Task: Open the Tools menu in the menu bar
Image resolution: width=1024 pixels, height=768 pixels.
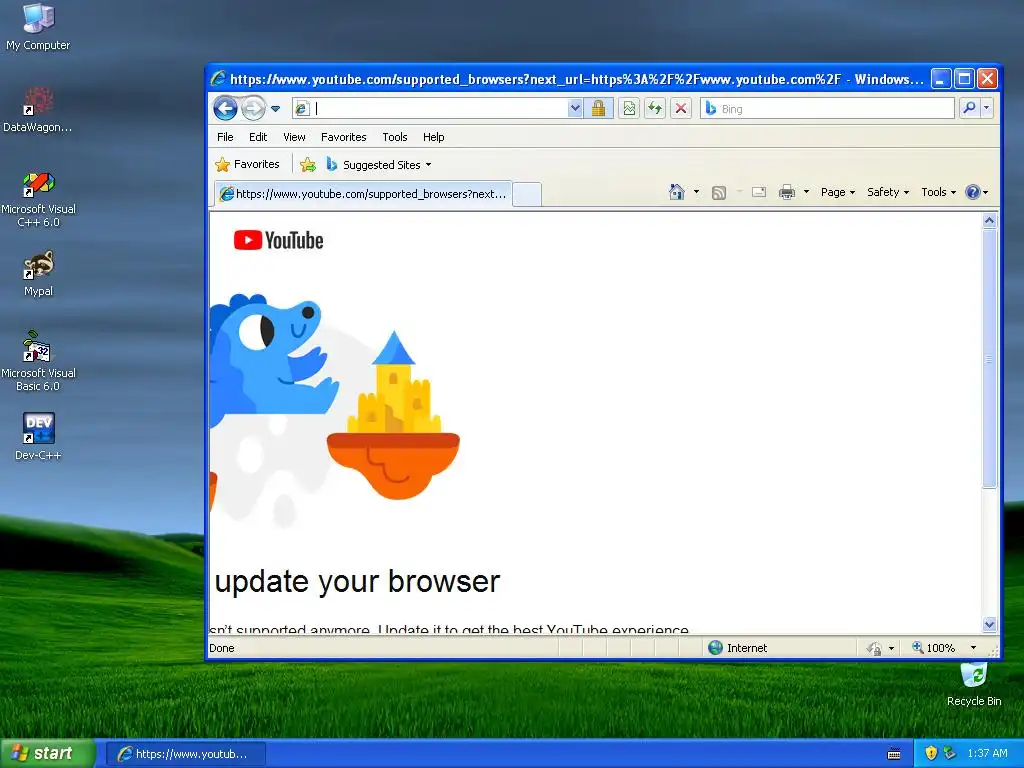Action: click(x=395, y=137)
